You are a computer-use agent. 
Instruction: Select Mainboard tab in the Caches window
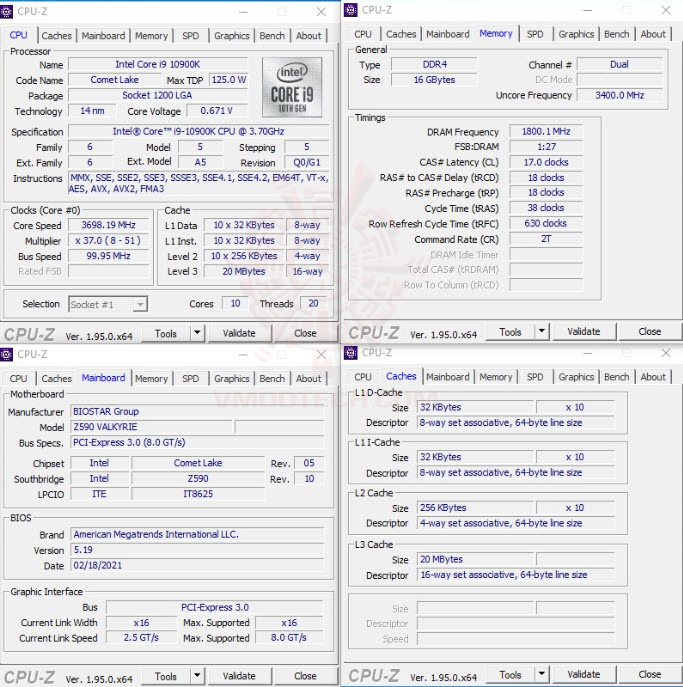(x=448, y=377)
